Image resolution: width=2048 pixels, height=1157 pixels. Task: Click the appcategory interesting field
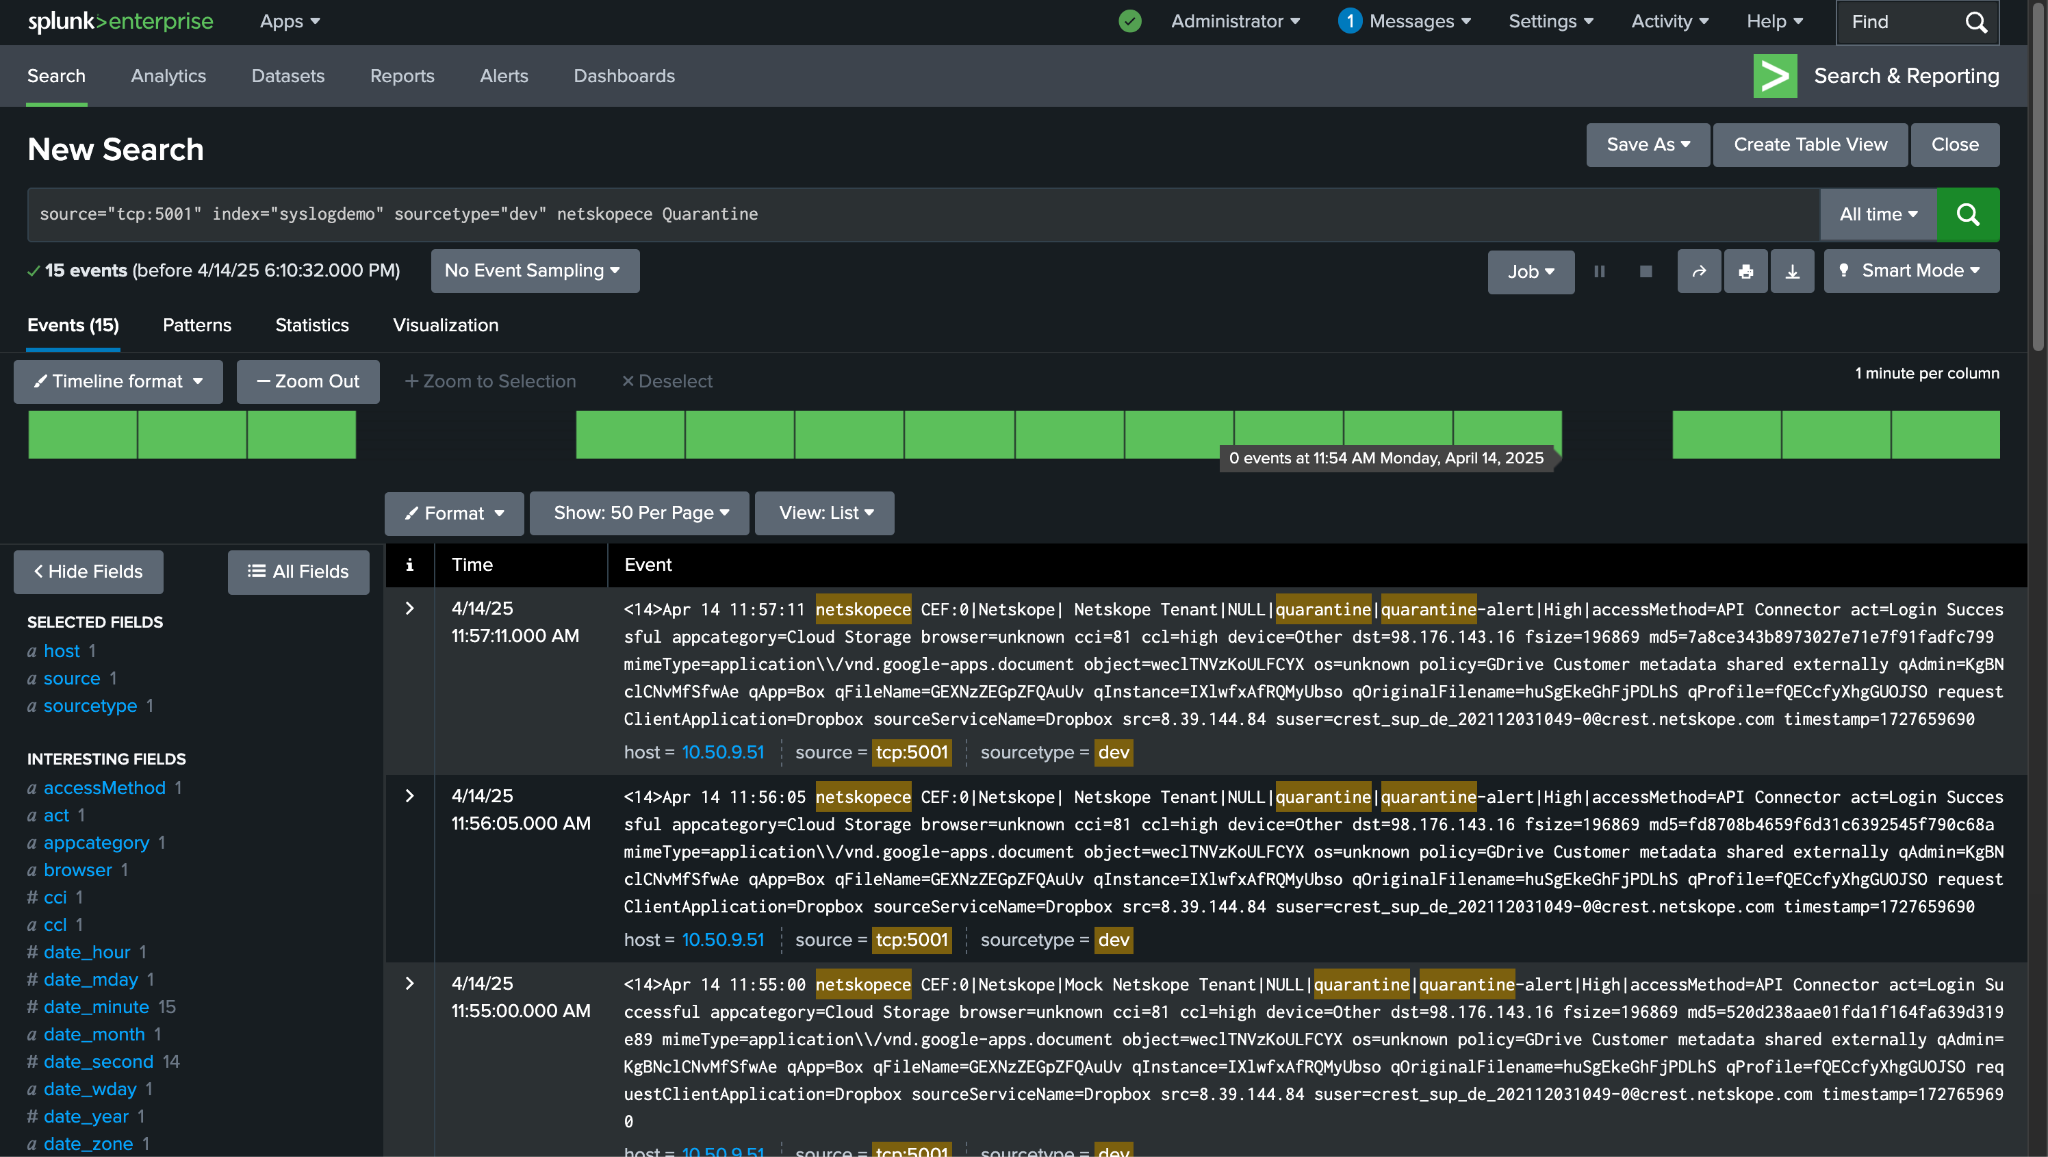96,843
